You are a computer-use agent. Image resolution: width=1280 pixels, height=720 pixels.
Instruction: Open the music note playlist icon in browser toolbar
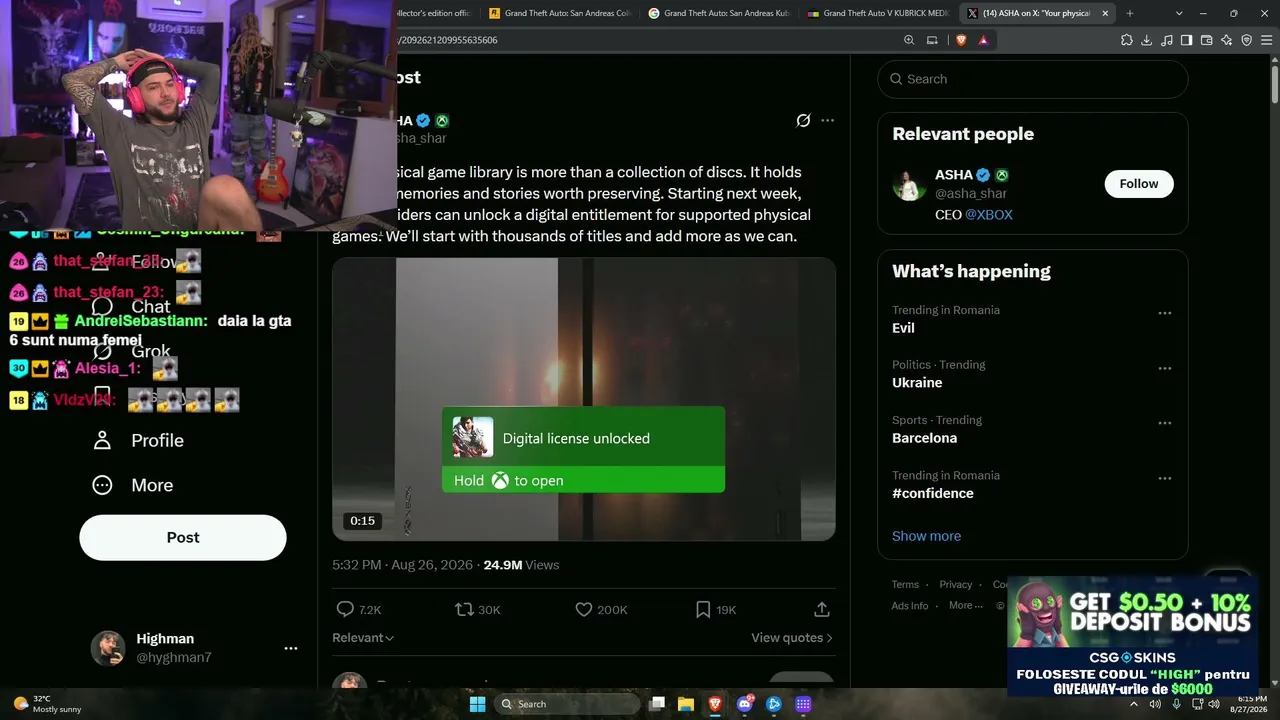pos(1167,40)
